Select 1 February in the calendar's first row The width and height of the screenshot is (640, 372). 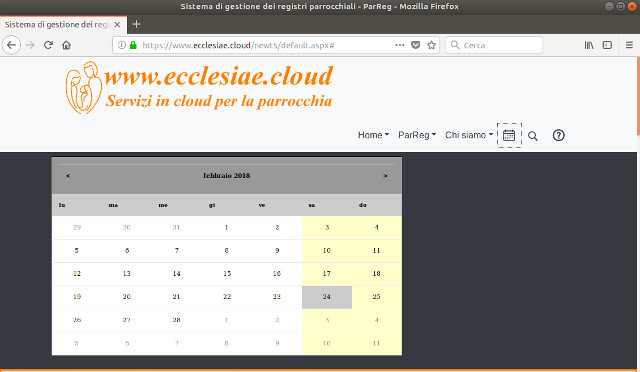(227, 227)
